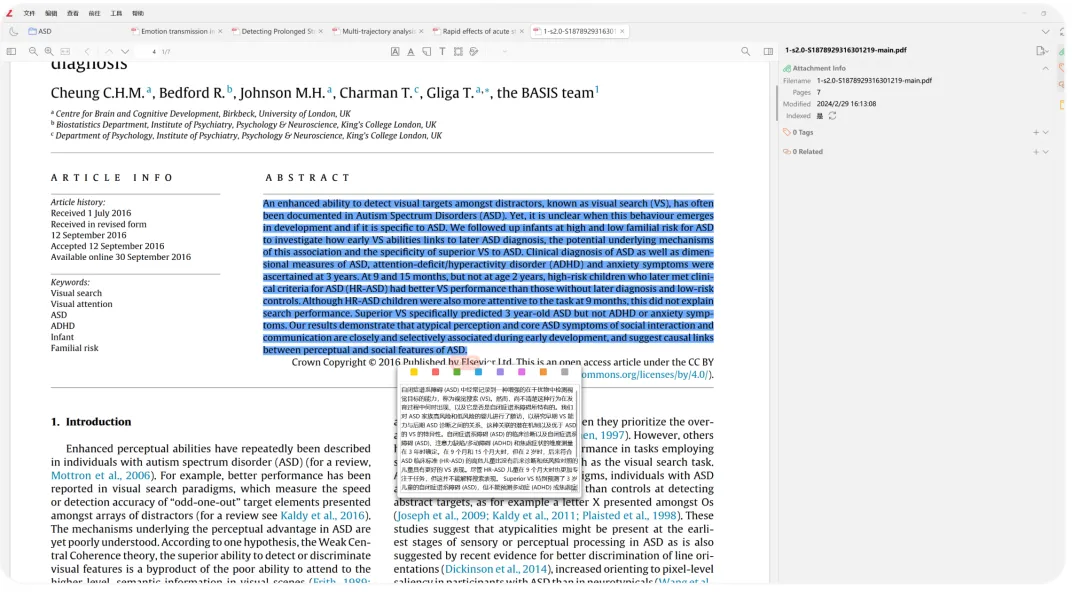The width and height of the screenshot is (1080, 596).
Task: Open the tab list dropdown chevron
Action: point(1045,32)
